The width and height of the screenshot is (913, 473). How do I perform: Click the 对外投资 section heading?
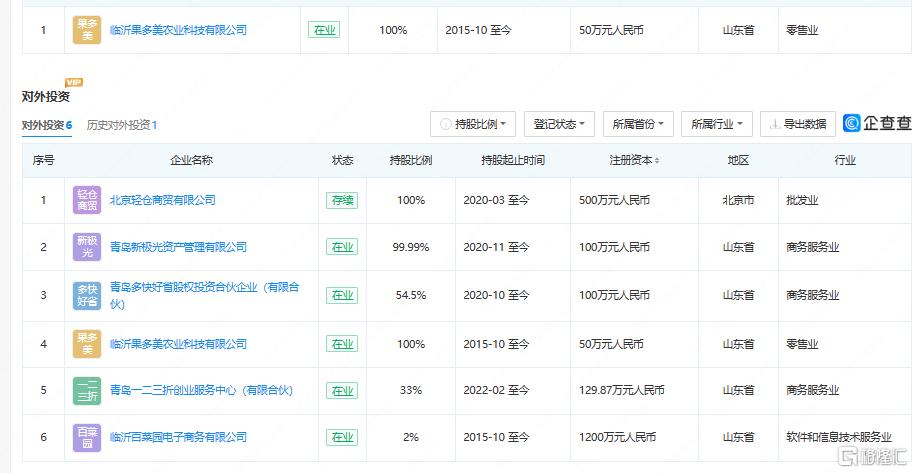[46, 97]
